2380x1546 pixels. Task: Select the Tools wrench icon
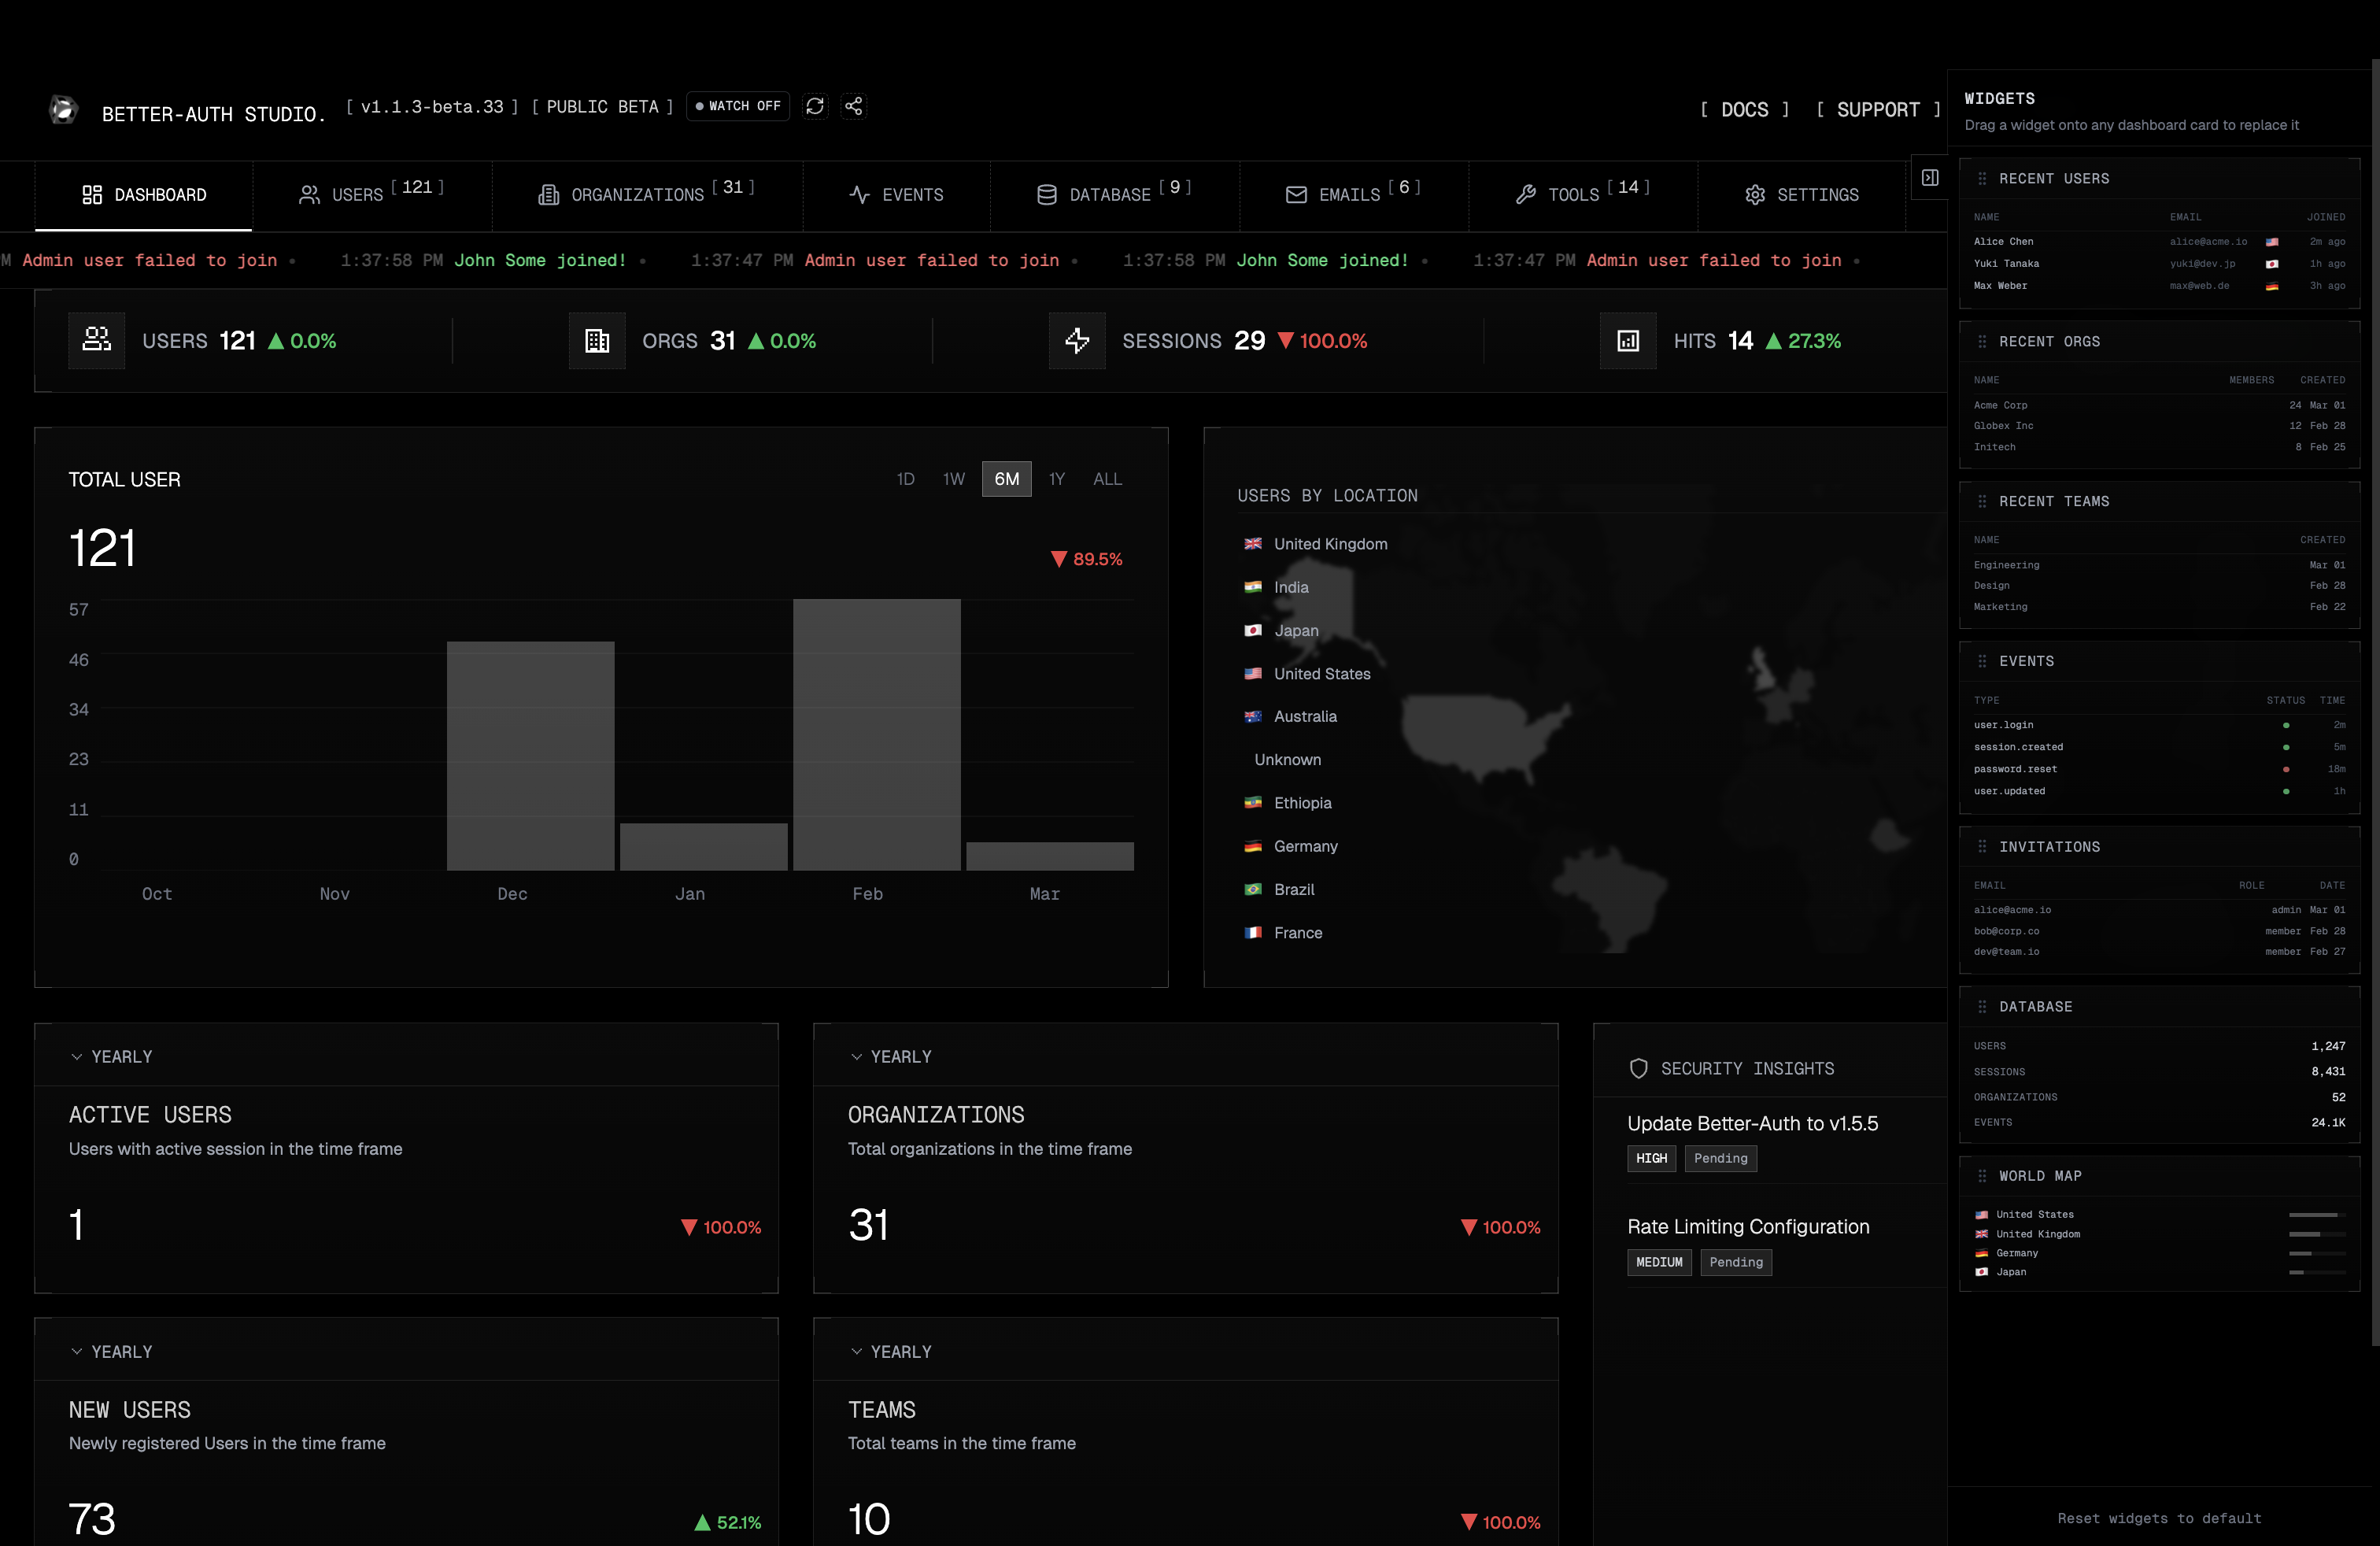[x=1527, y=195]
